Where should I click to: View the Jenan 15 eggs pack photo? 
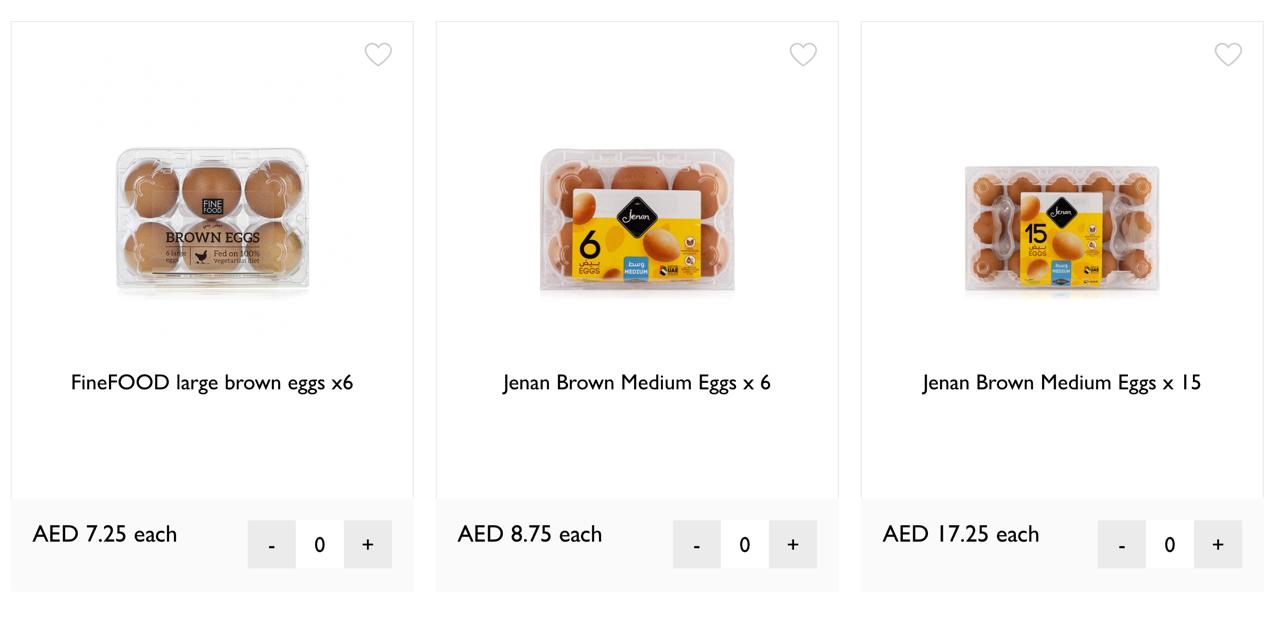point(1062,229)
